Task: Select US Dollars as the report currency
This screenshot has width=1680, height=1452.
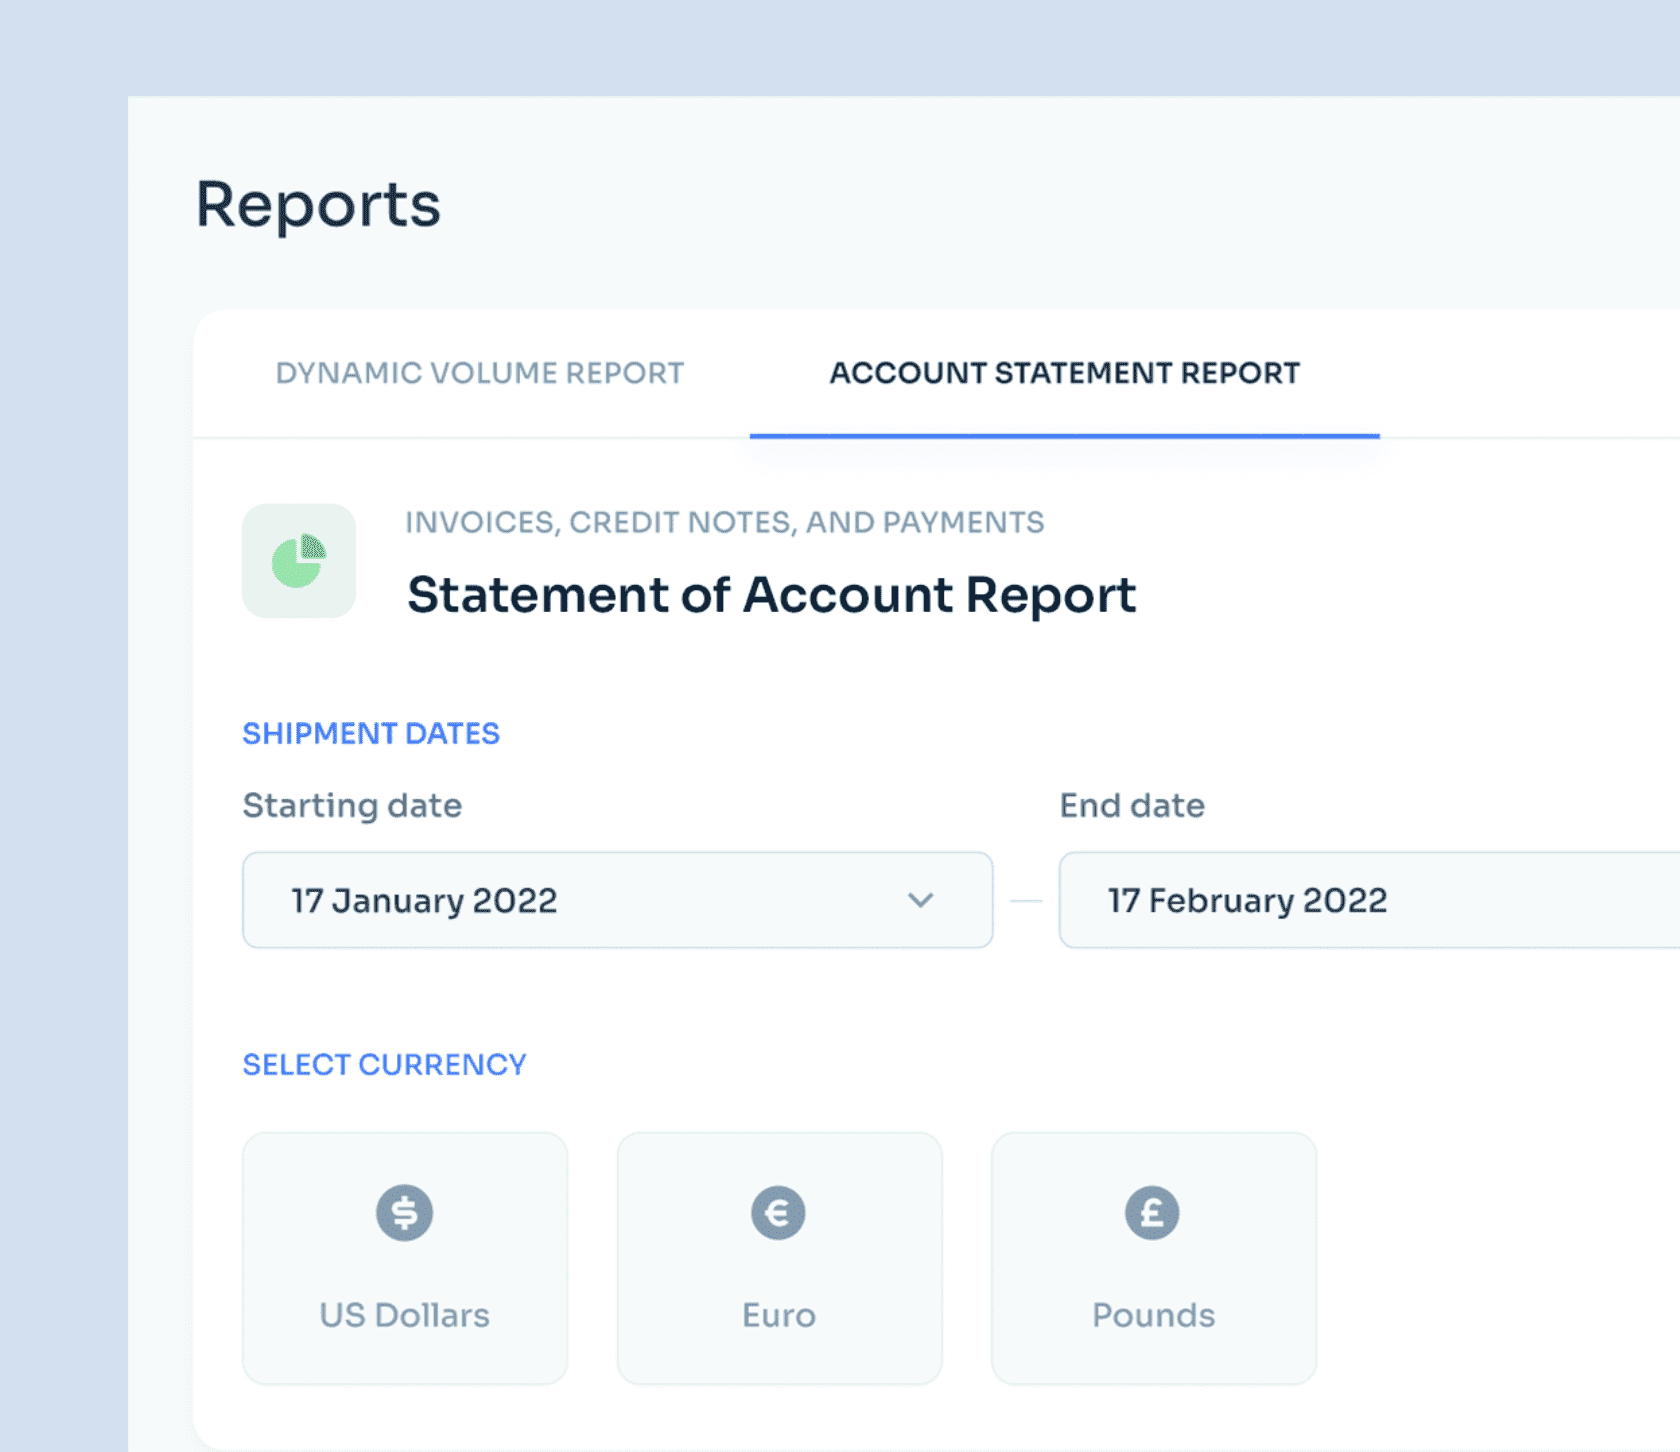Action: (x=403, y=1257)
